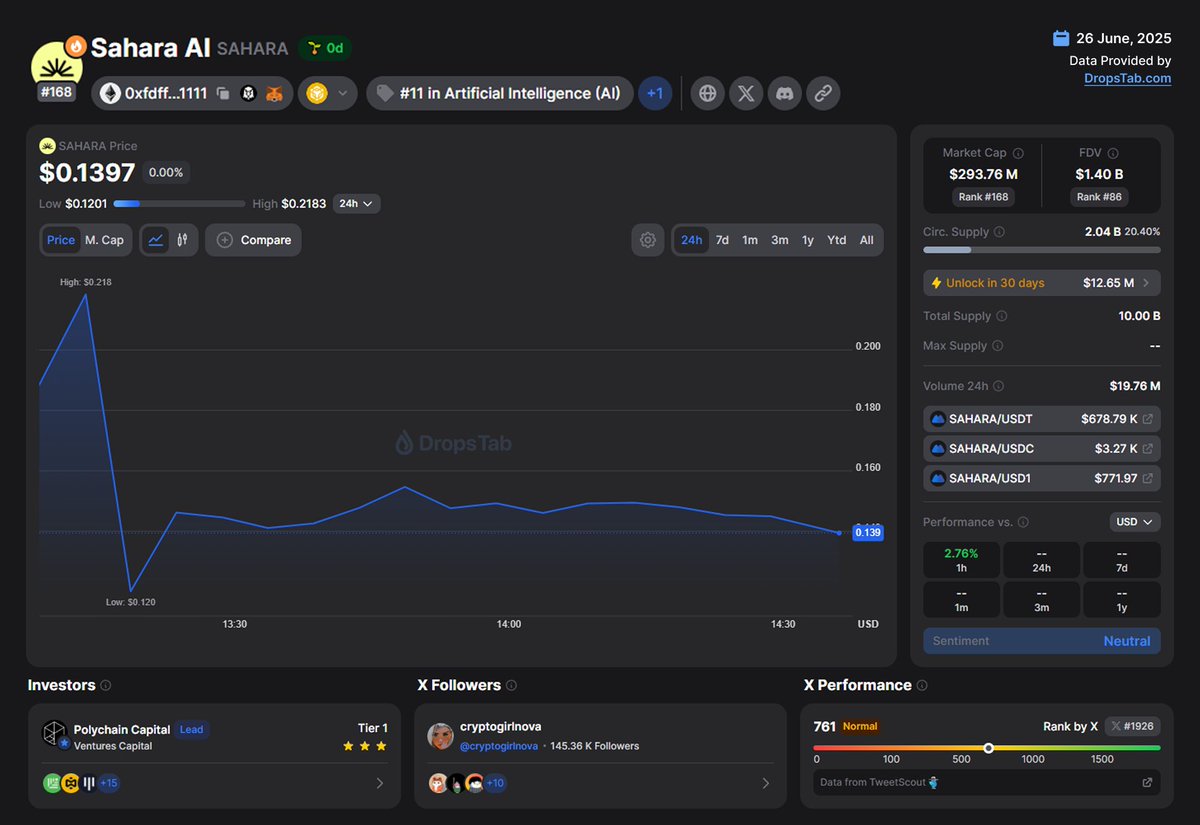Click the 0d age badge

tap(325, 48)
